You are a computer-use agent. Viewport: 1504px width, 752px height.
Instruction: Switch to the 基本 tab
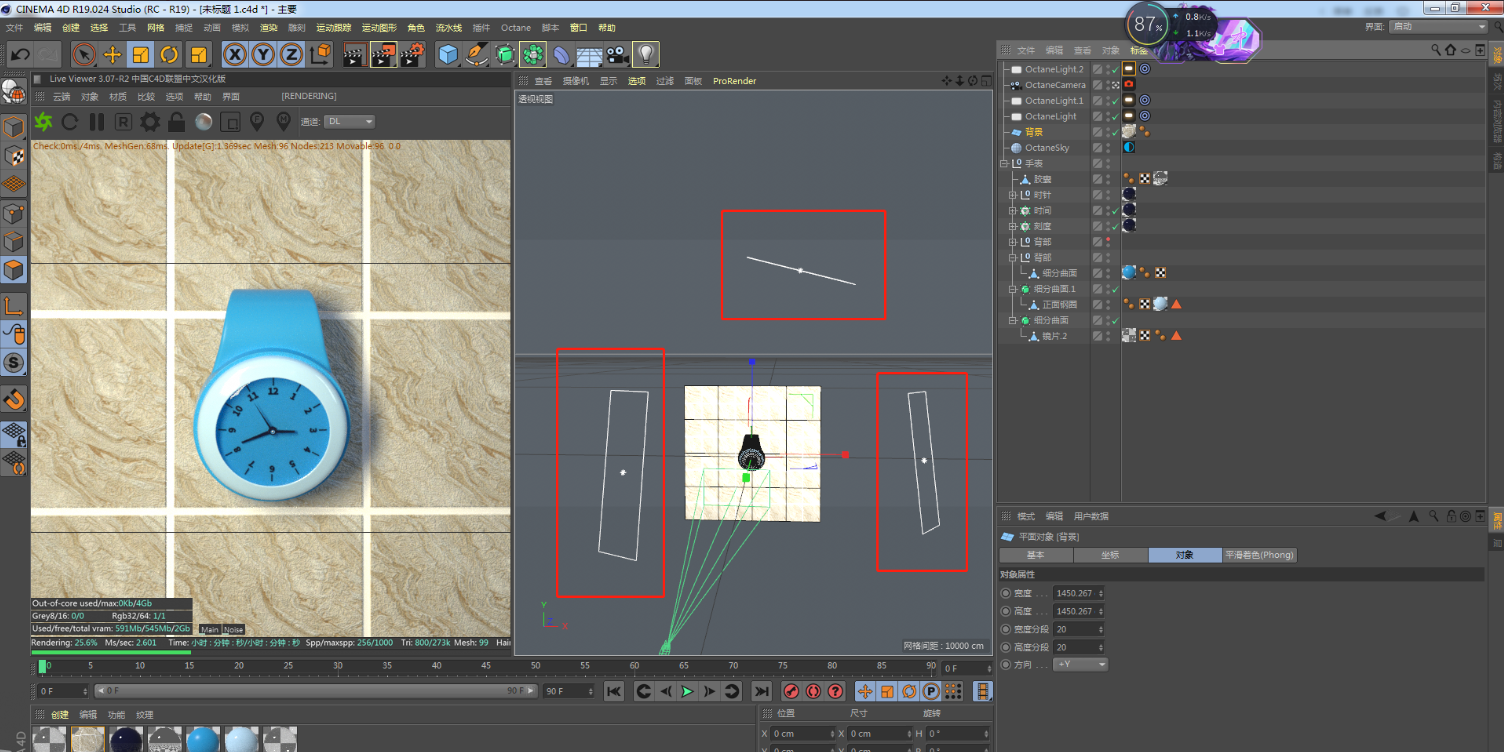1036,555
